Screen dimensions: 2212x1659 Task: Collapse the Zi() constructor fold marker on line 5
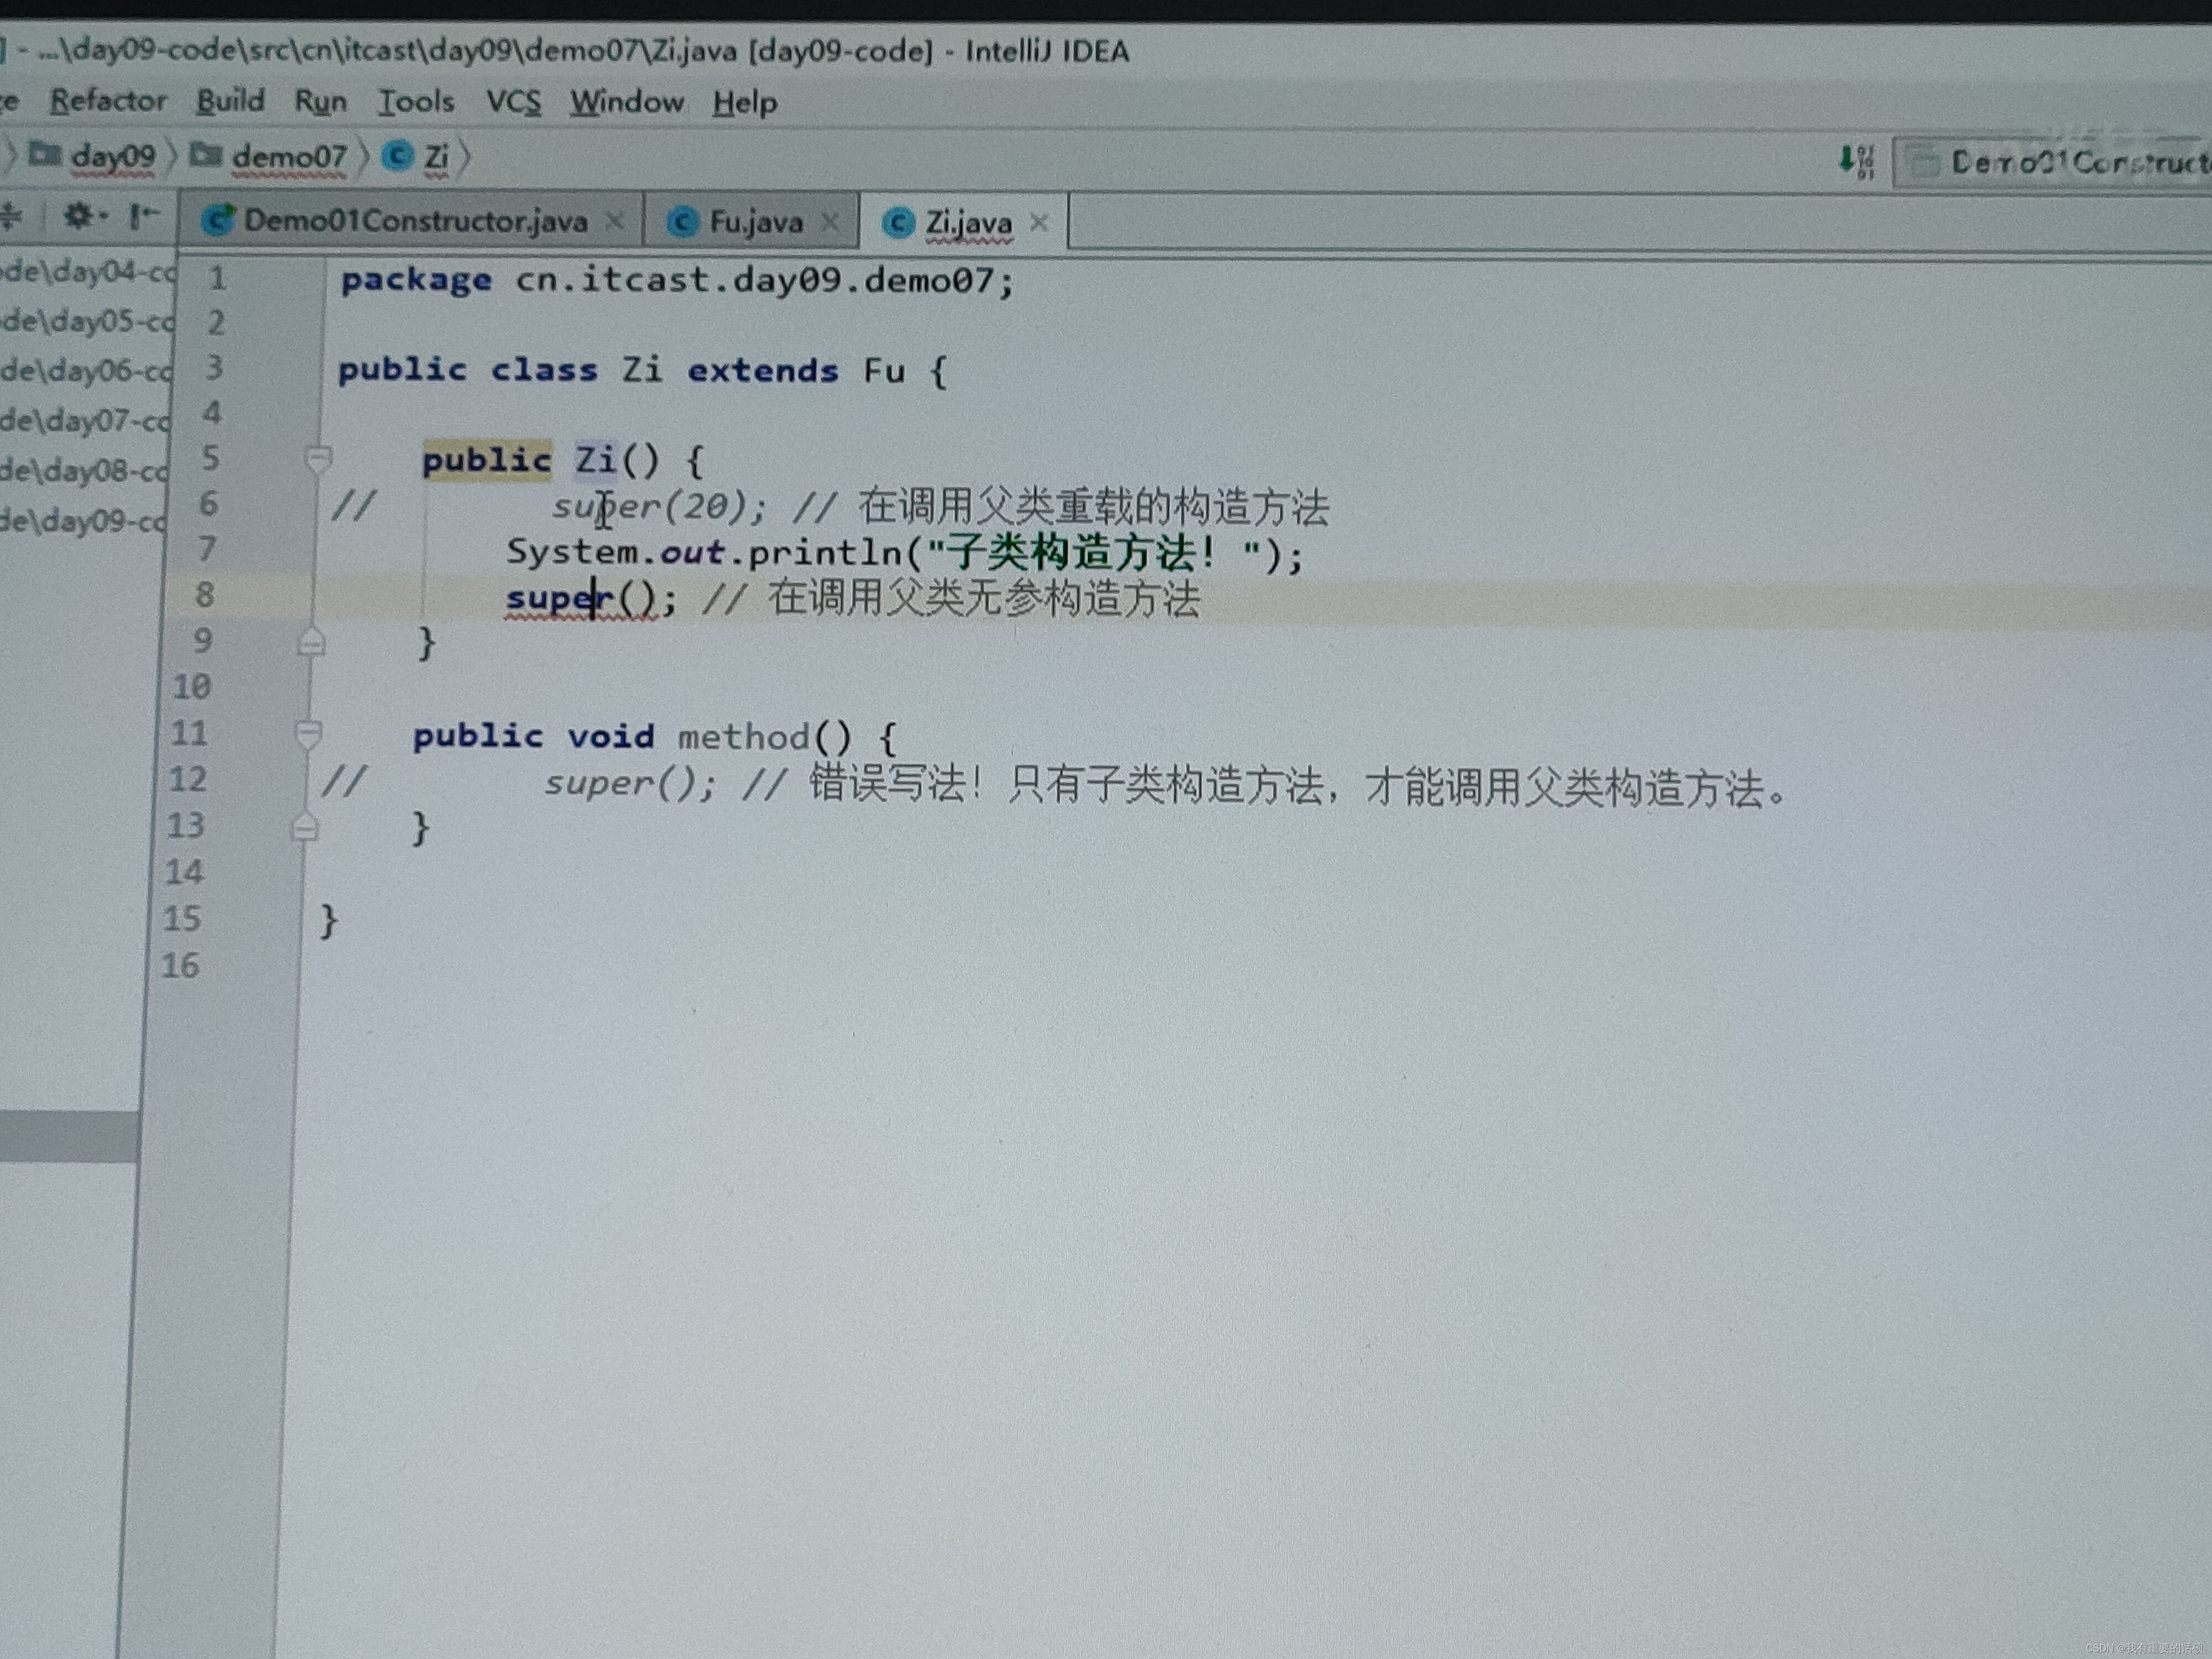coord(318,459)
